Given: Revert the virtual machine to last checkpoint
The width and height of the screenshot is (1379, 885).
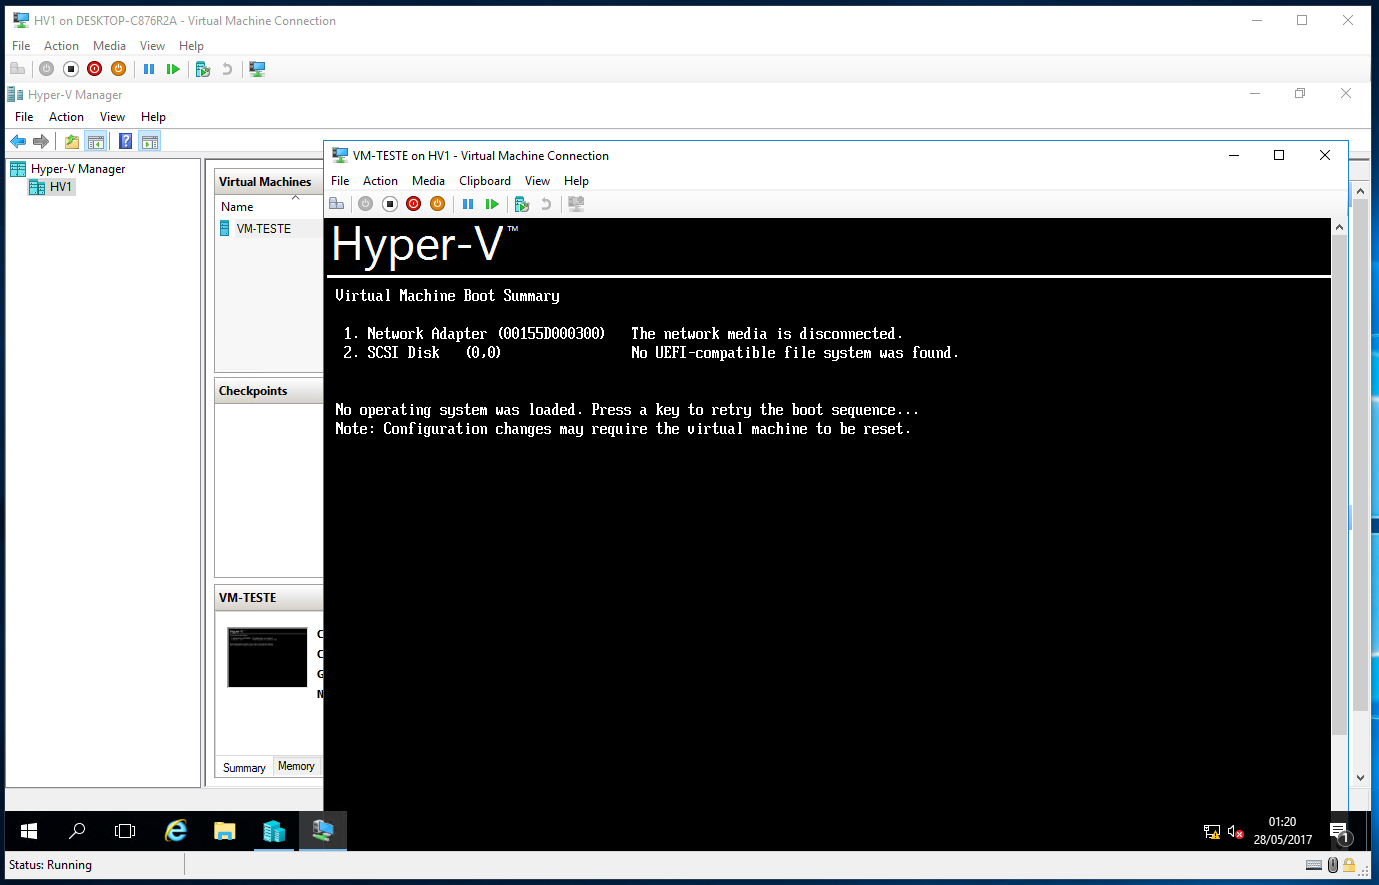Looking at the screenshot, I should [x=545, y=203].
